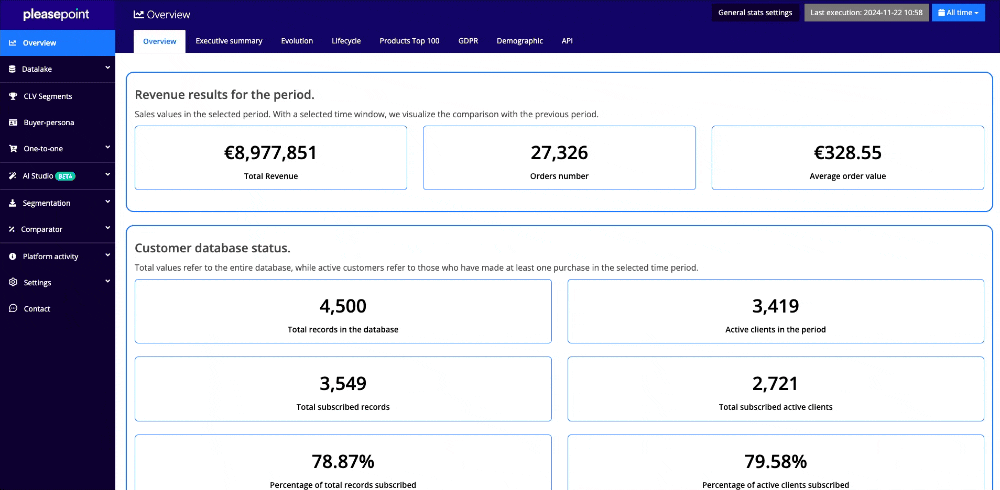Expand the Datalake menu chevron

tap(107, 69)
